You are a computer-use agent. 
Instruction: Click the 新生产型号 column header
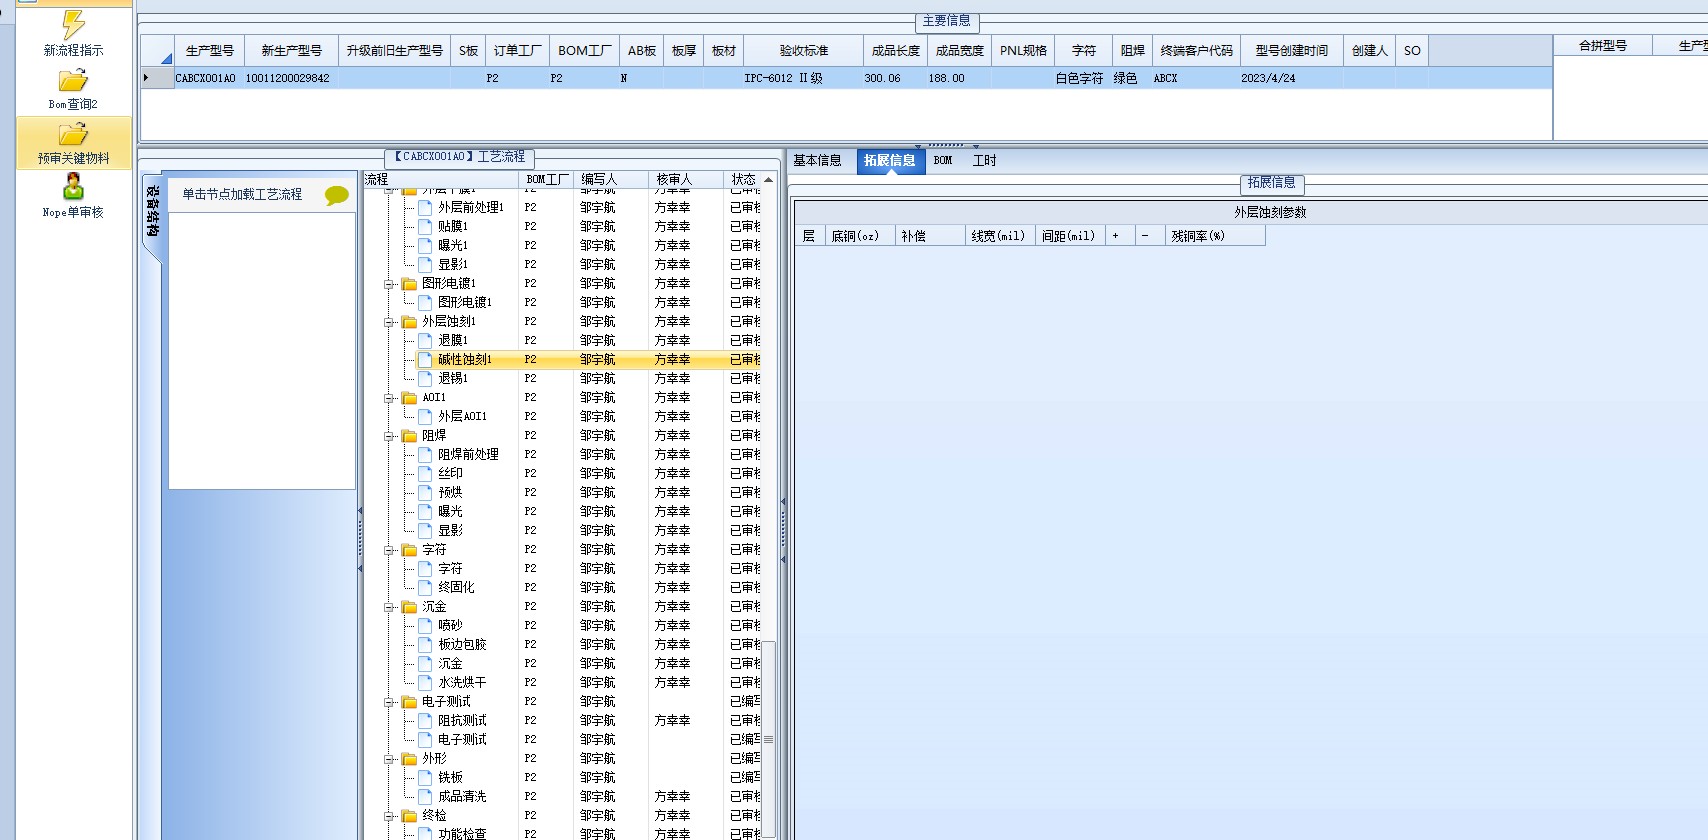(291, 51)
